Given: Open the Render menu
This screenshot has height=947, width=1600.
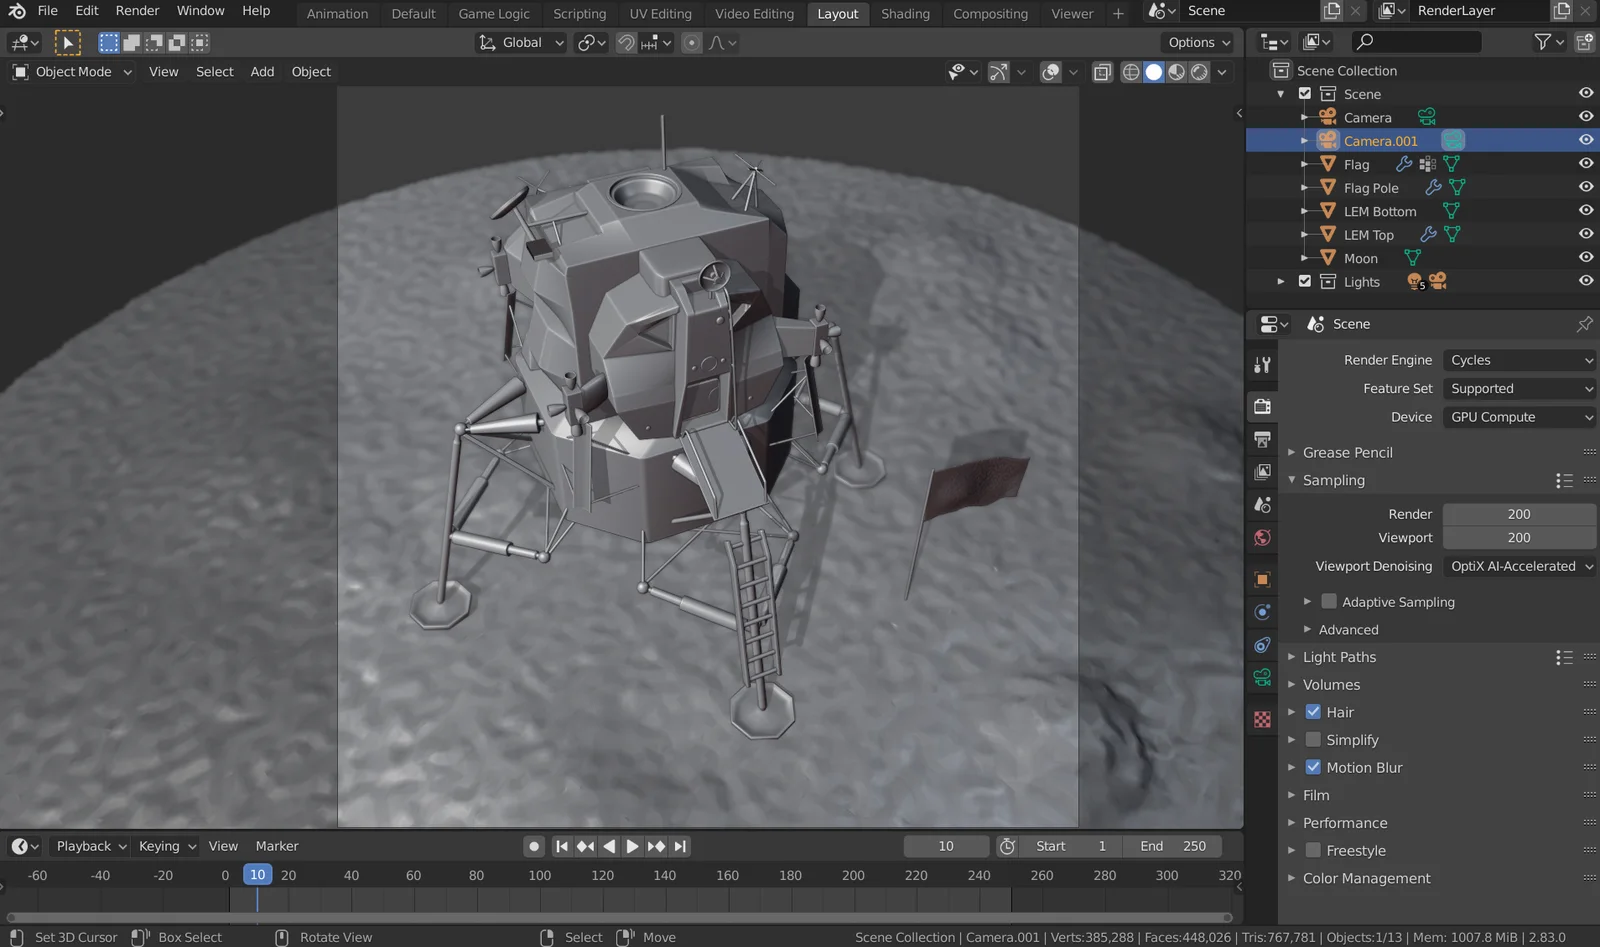Looking at the screenshot, I should click(x=137, y=10).
